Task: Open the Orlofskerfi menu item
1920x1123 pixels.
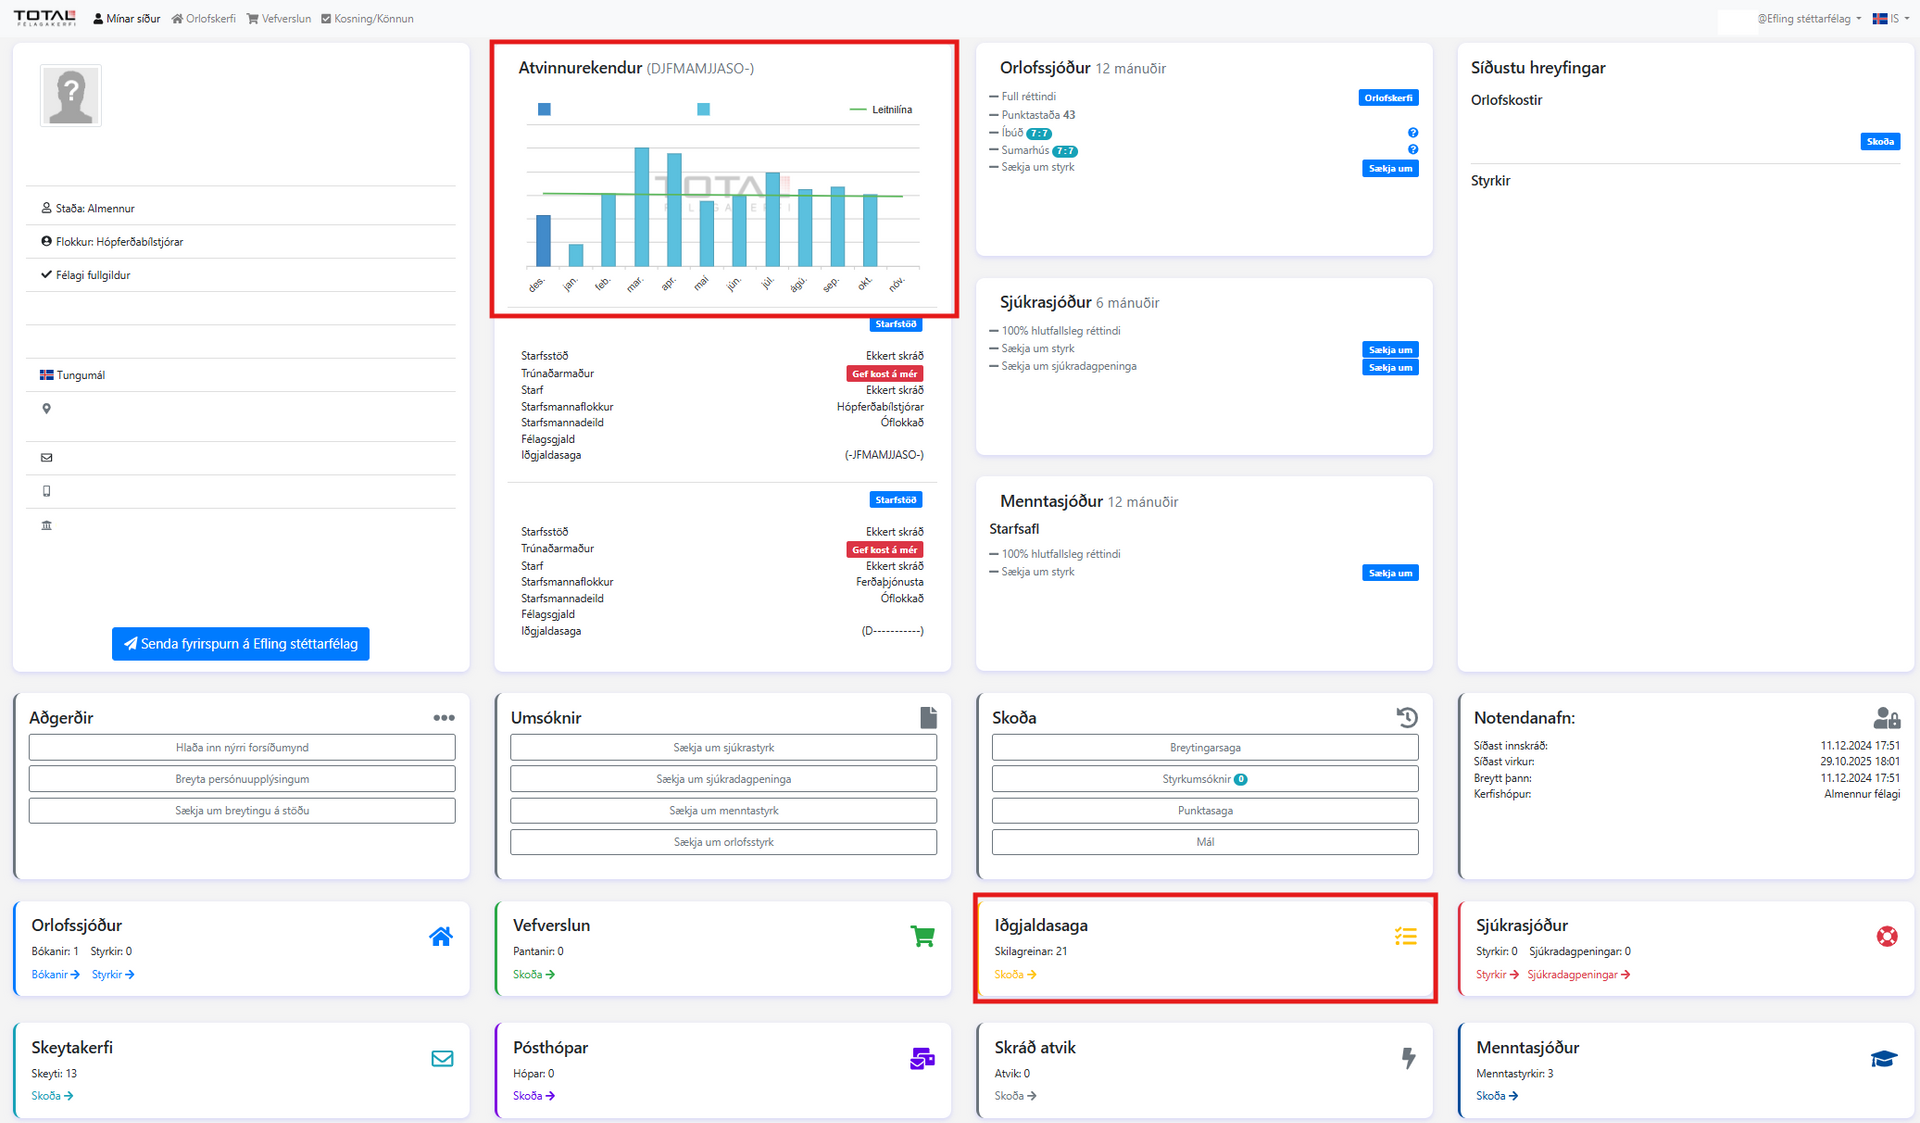Action: click(x=204, y=19)
